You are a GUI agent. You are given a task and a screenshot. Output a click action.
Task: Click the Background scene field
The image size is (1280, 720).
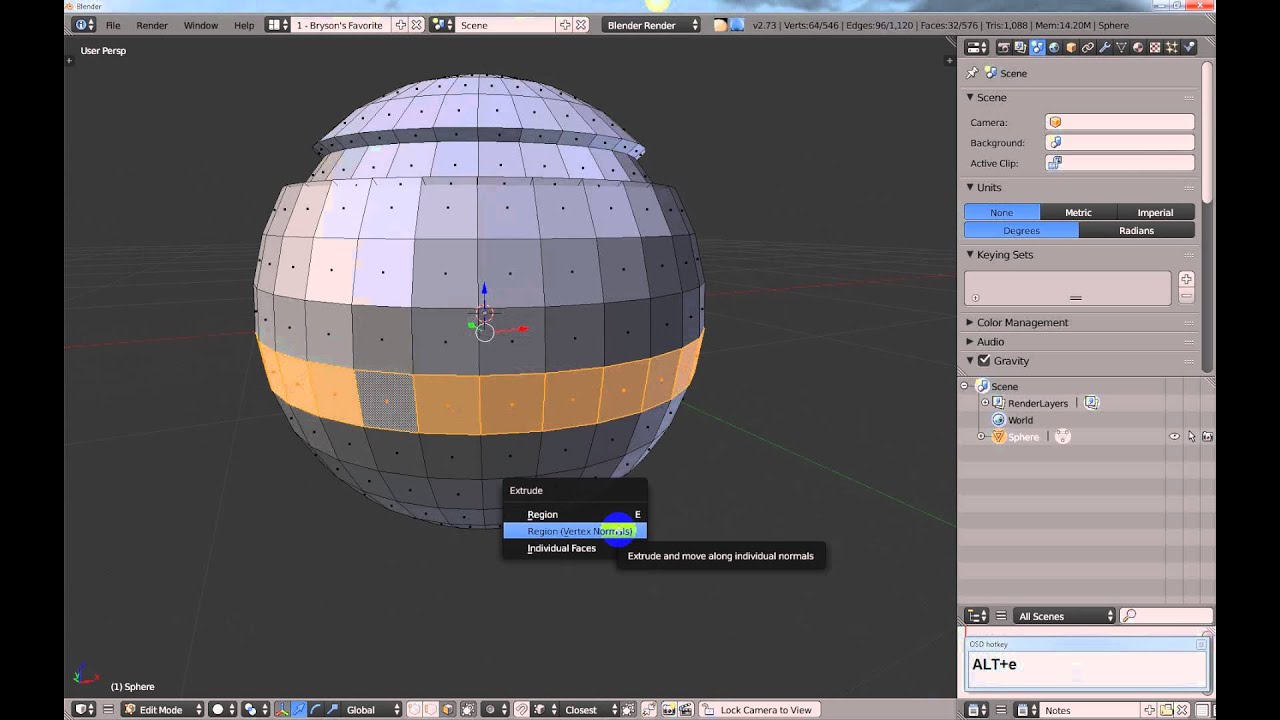pyautogui.click(x=1120, y=142)
